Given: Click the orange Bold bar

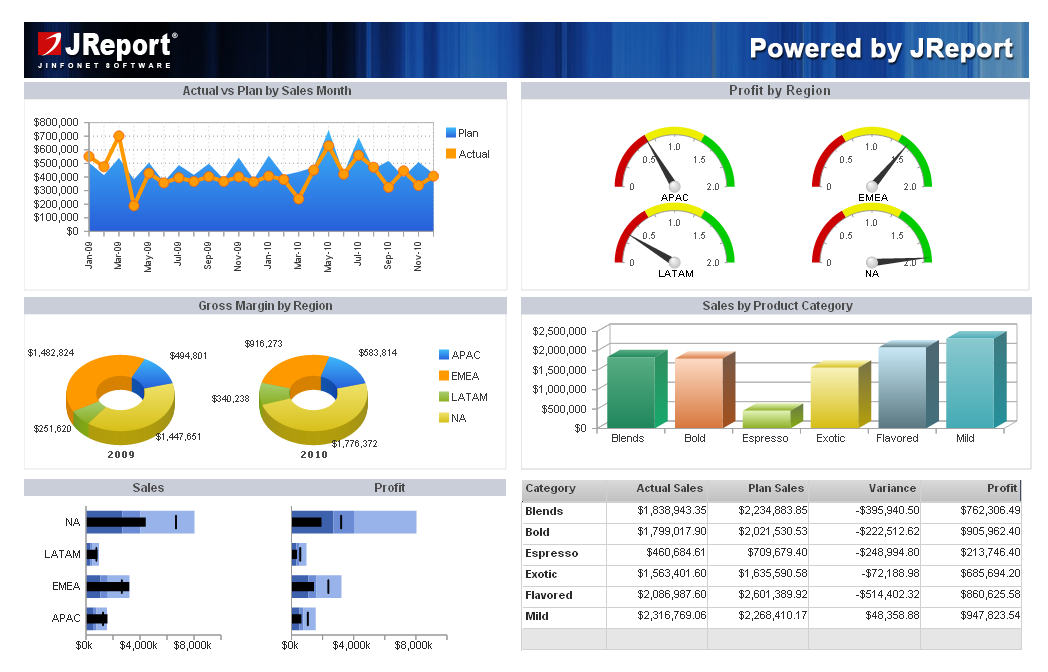Looking at the screenshot, I should point(704,390).
